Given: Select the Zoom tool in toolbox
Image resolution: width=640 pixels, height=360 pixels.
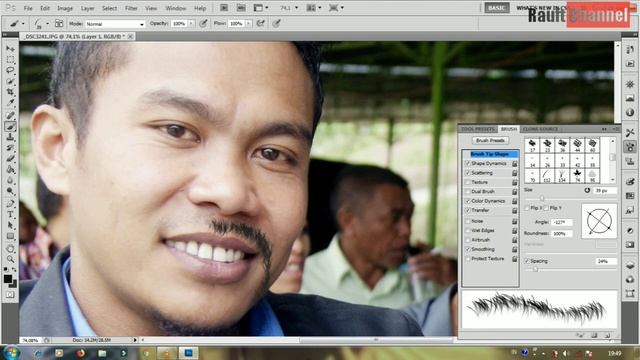Looking at the screenshot, I should point(10,259).
